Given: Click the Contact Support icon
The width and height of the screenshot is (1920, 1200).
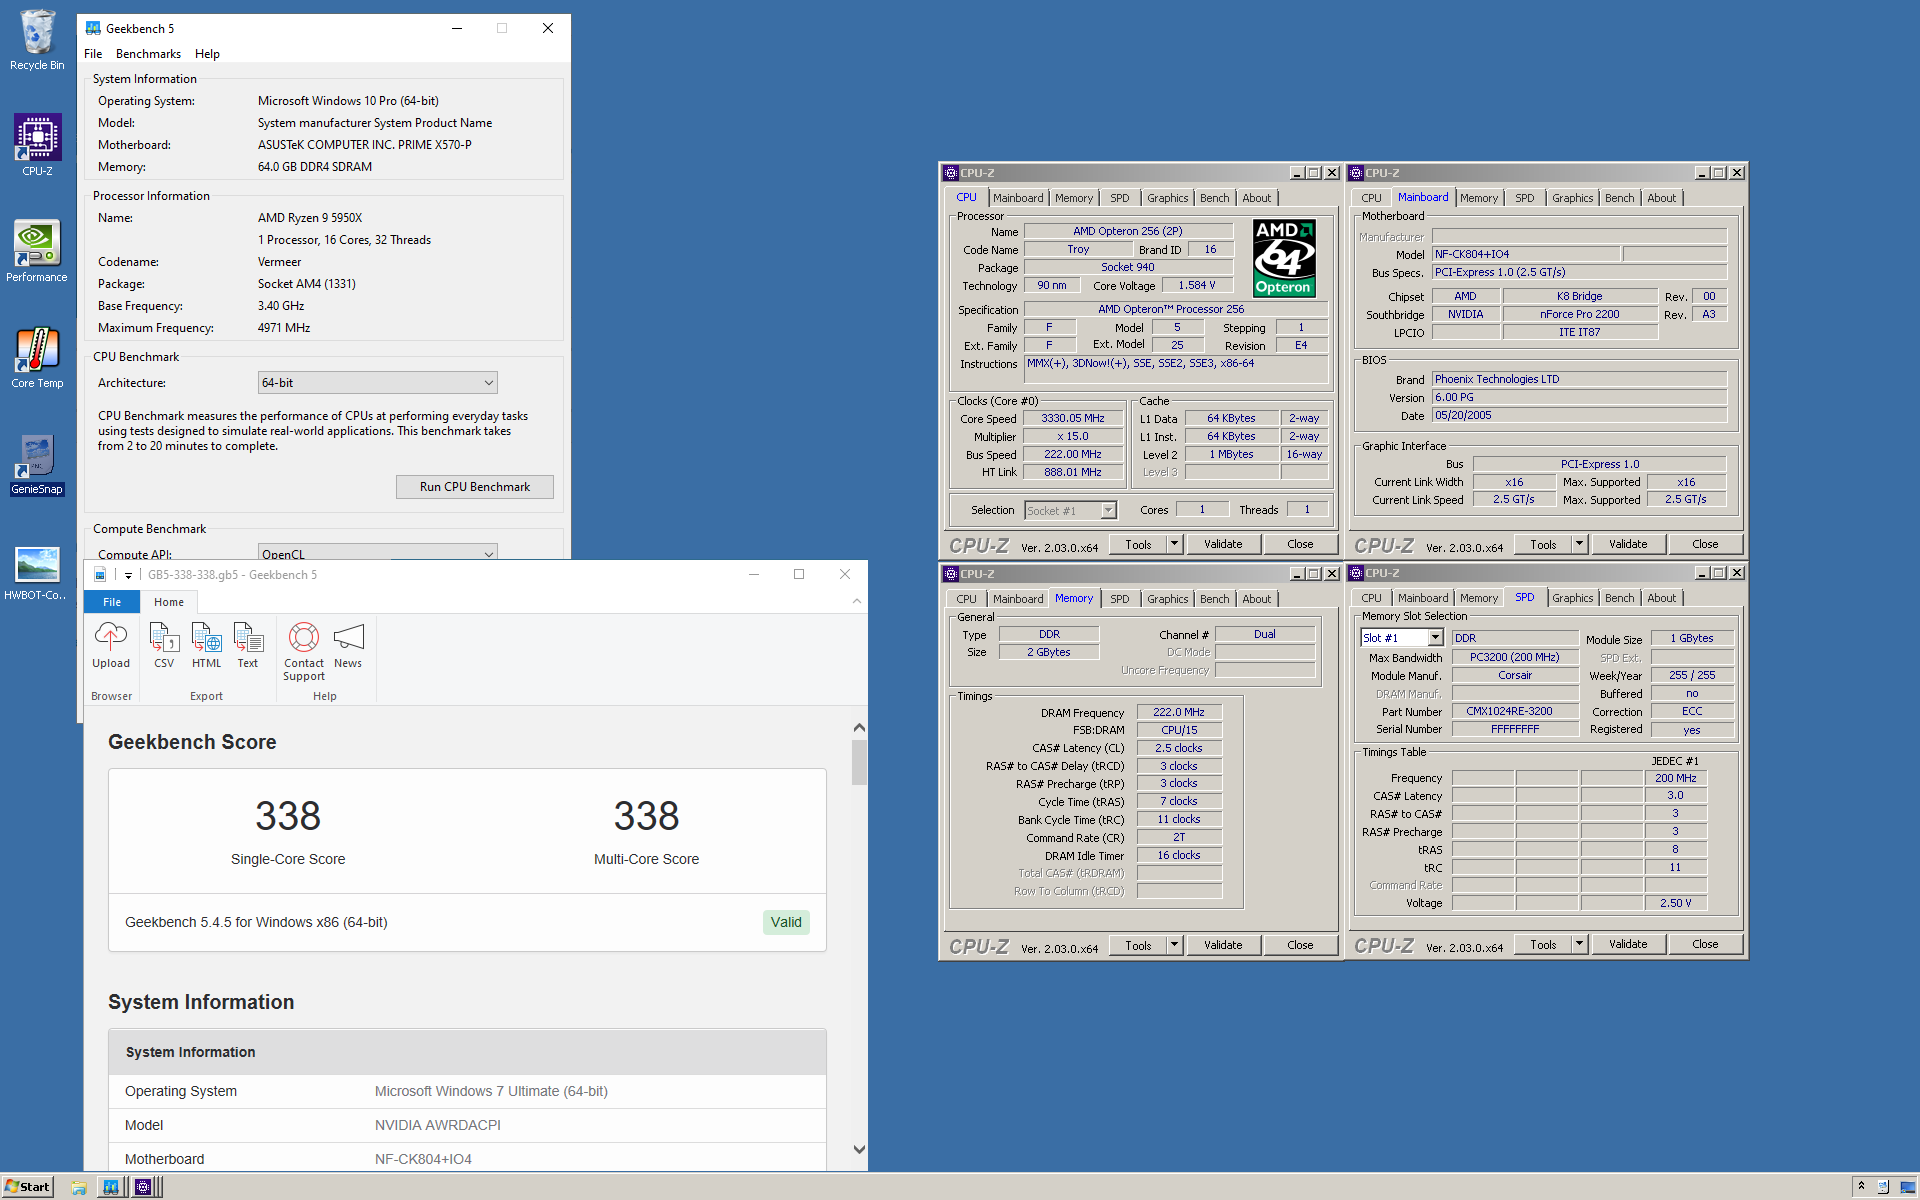Looking at the screenshot, I should tap(304, 651).
